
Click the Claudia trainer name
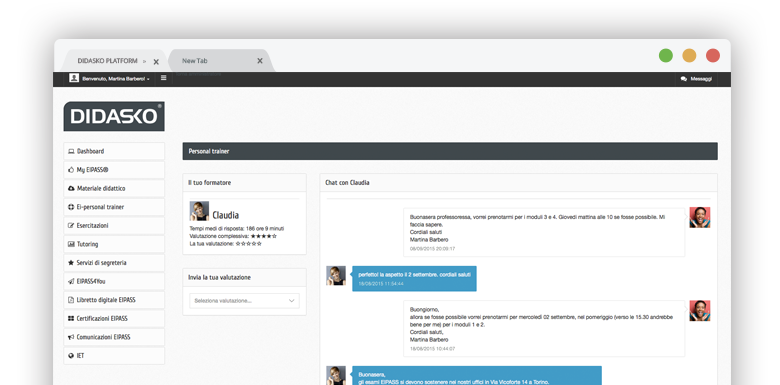coord(225,215)
